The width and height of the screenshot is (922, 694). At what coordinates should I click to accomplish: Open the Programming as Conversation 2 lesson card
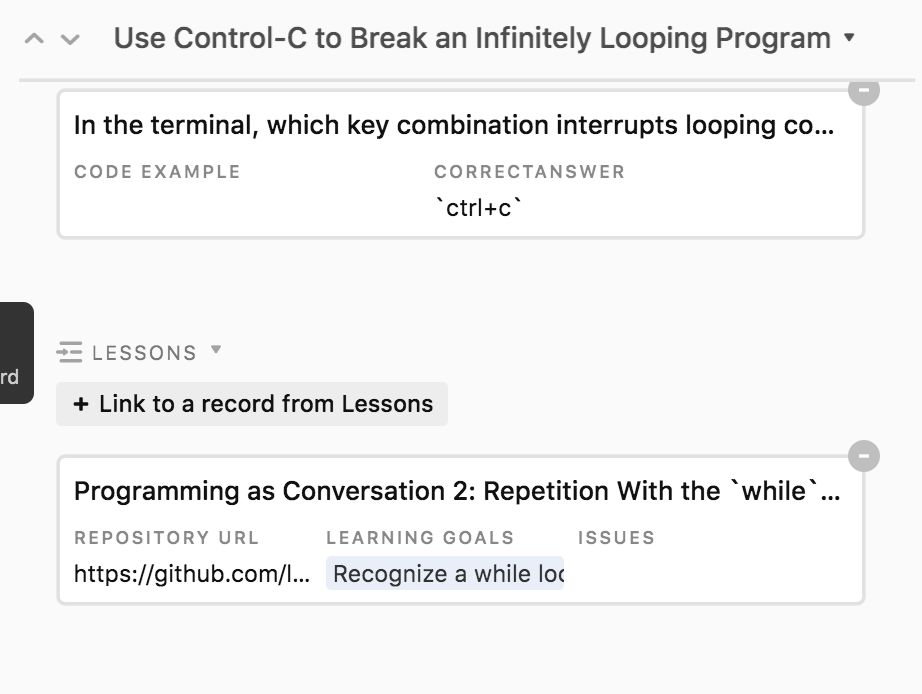[456, 491]
